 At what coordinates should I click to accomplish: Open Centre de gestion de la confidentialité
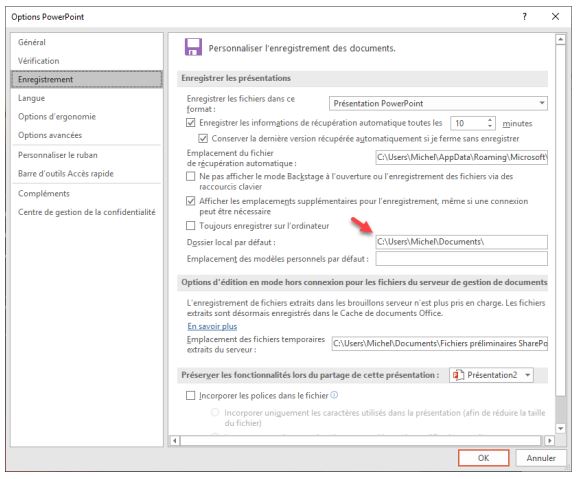pyautogui.click(x=86, y=212)
